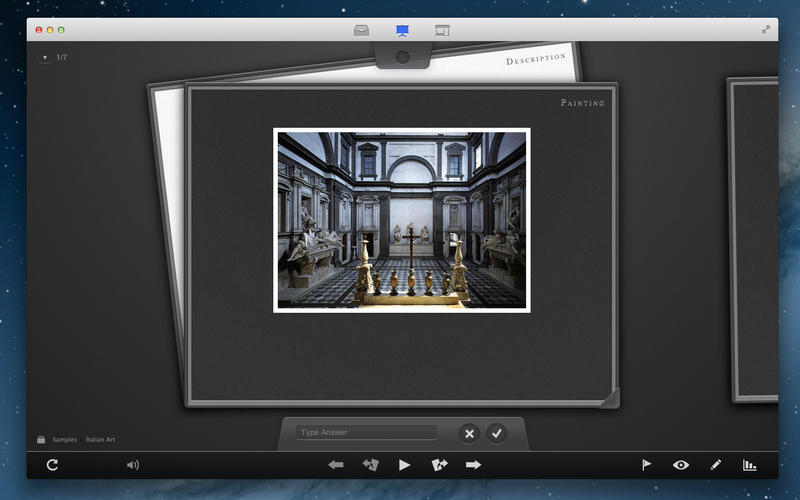Open the library inbox view icon

tap(361, 31)
